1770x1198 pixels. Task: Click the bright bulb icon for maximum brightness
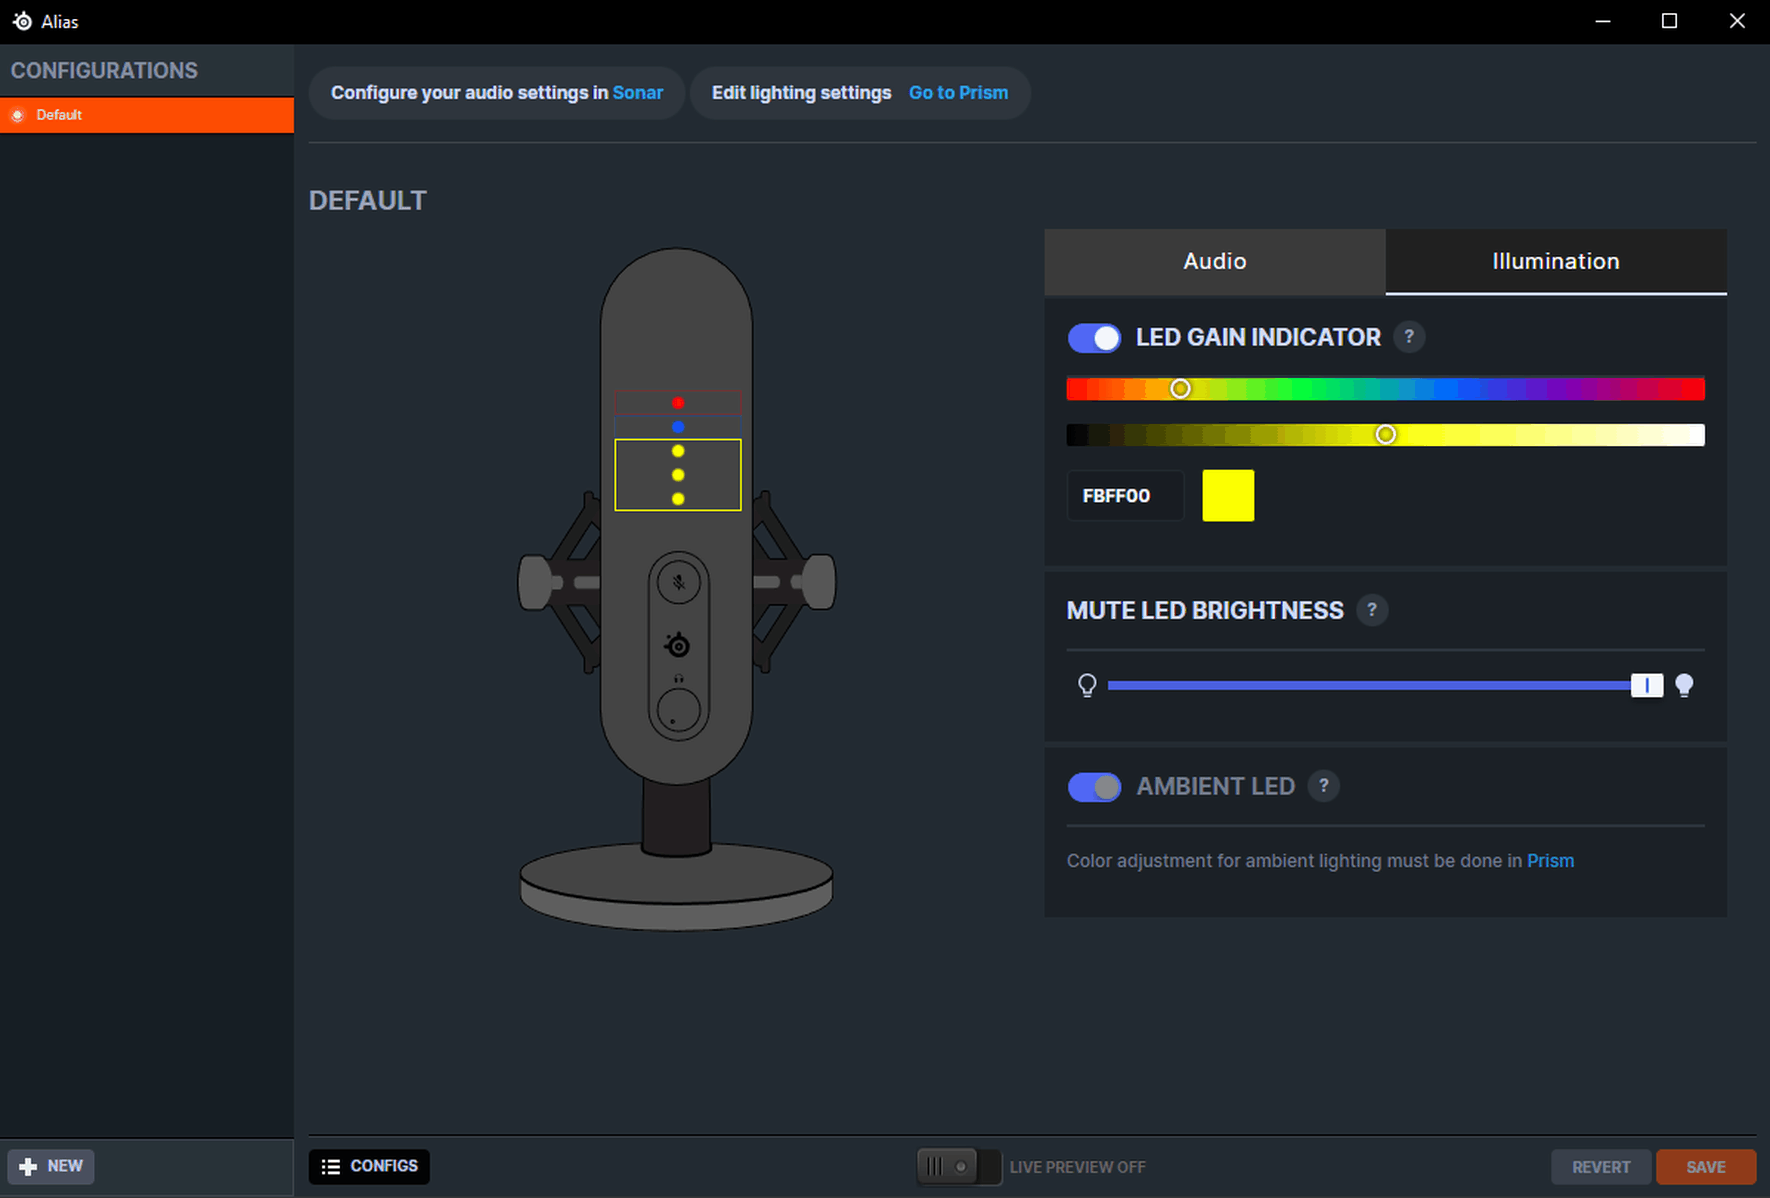click(x=1684, y=685)
